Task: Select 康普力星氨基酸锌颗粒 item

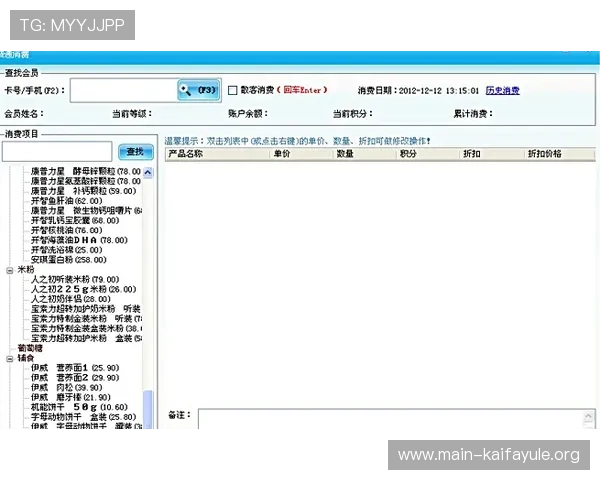Action: coord(86,181)
